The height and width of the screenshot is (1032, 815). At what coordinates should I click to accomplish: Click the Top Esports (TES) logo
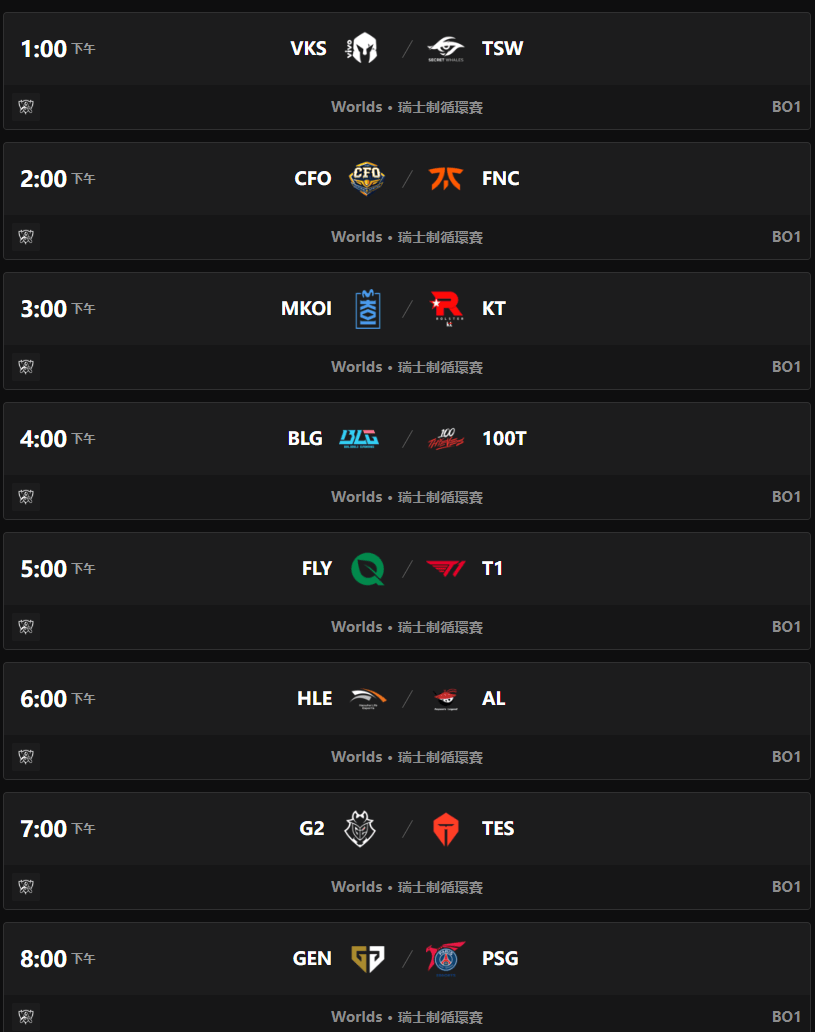446,829
